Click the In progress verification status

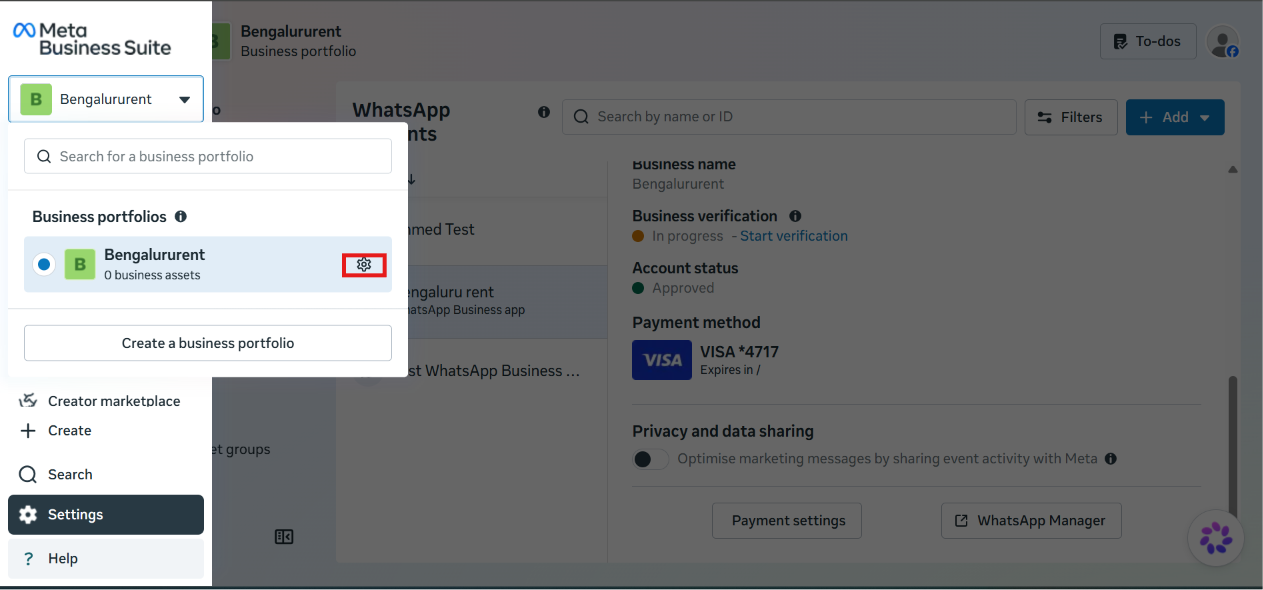687,236
